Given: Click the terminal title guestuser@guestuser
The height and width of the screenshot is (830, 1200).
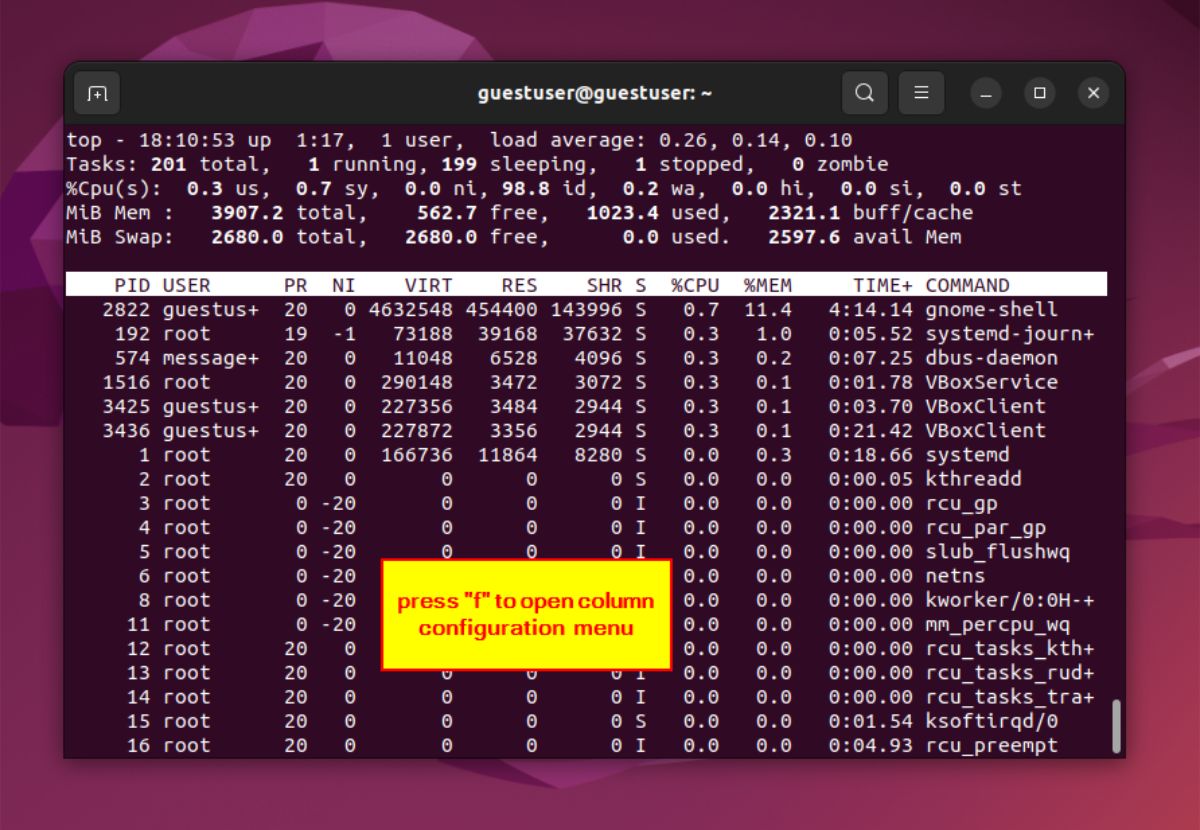Looking at the screenshot, I should (593, 92).
